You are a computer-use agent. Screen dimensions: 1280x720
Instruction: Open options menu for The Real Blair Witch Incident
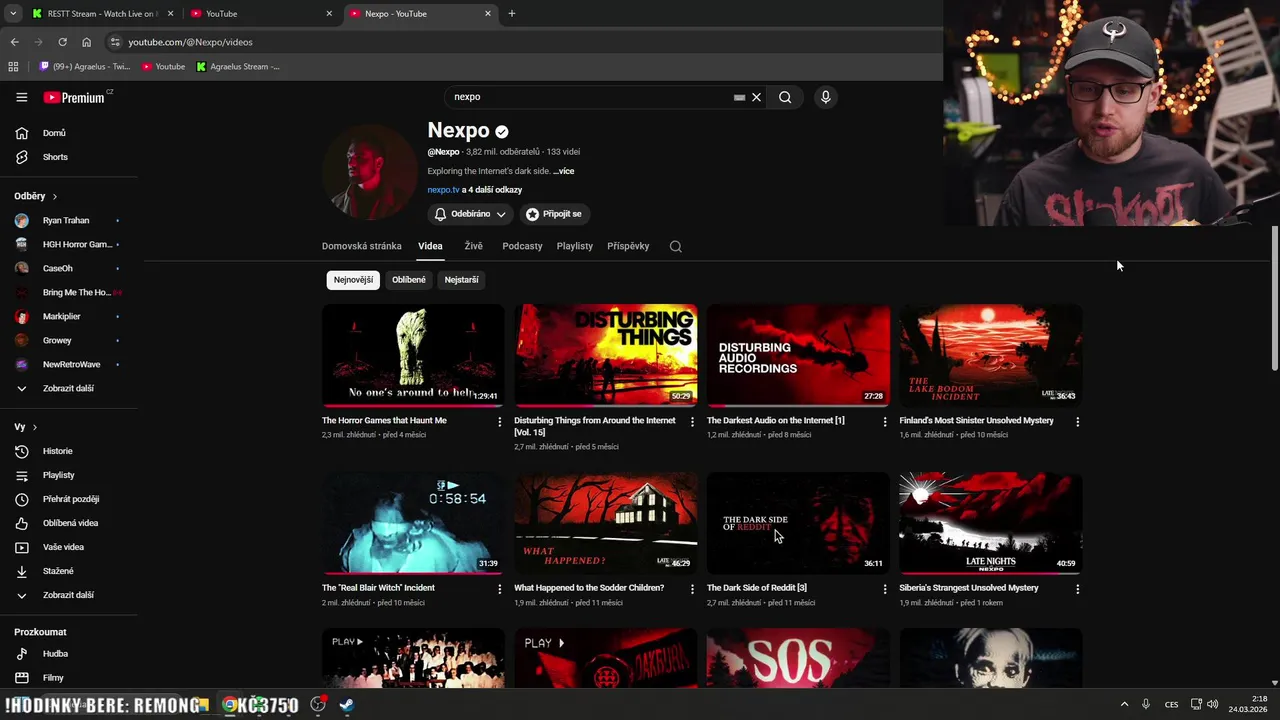tap(500, 589)
